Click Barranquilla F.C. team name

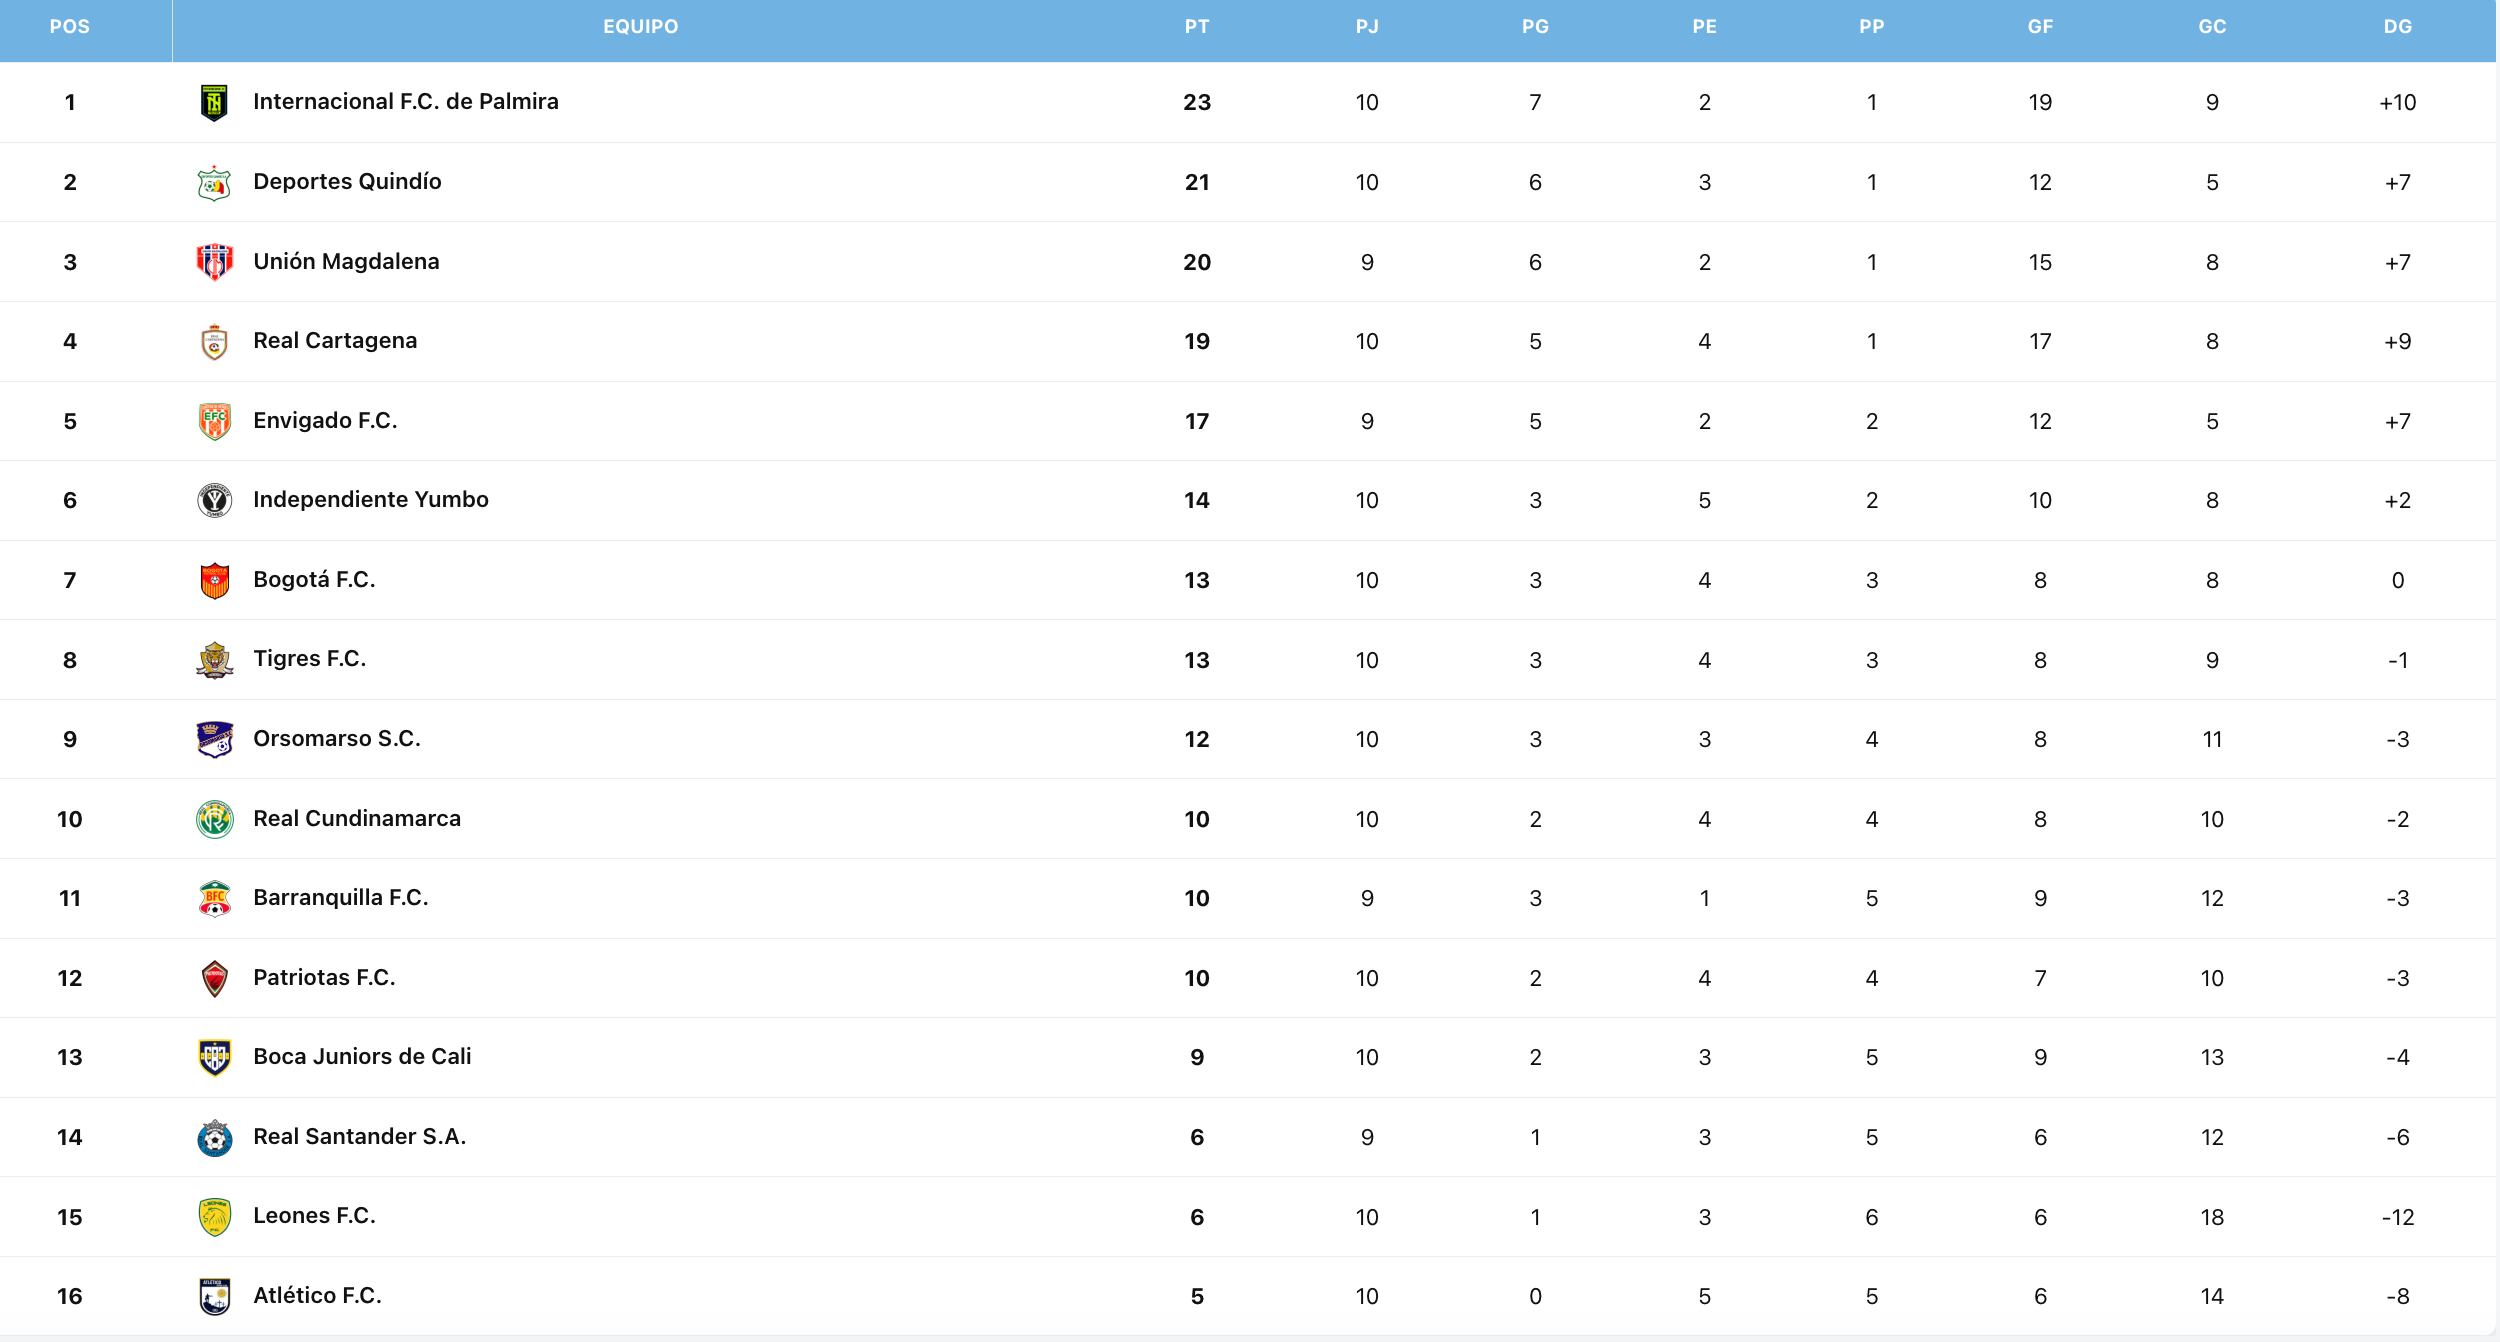pos(340,898)
